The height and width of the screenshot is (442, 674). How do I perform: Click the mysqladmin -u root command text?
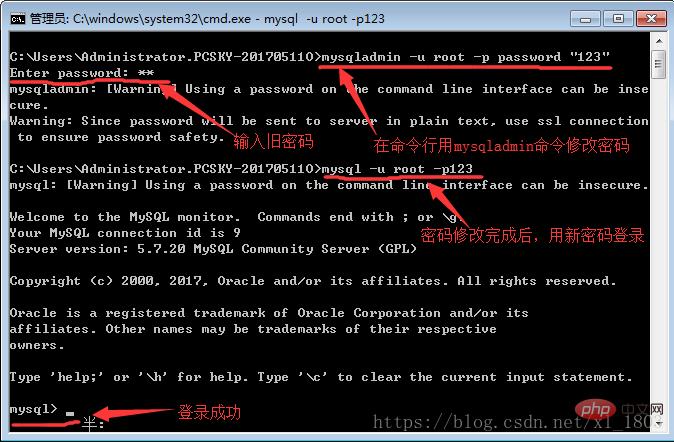466,57
